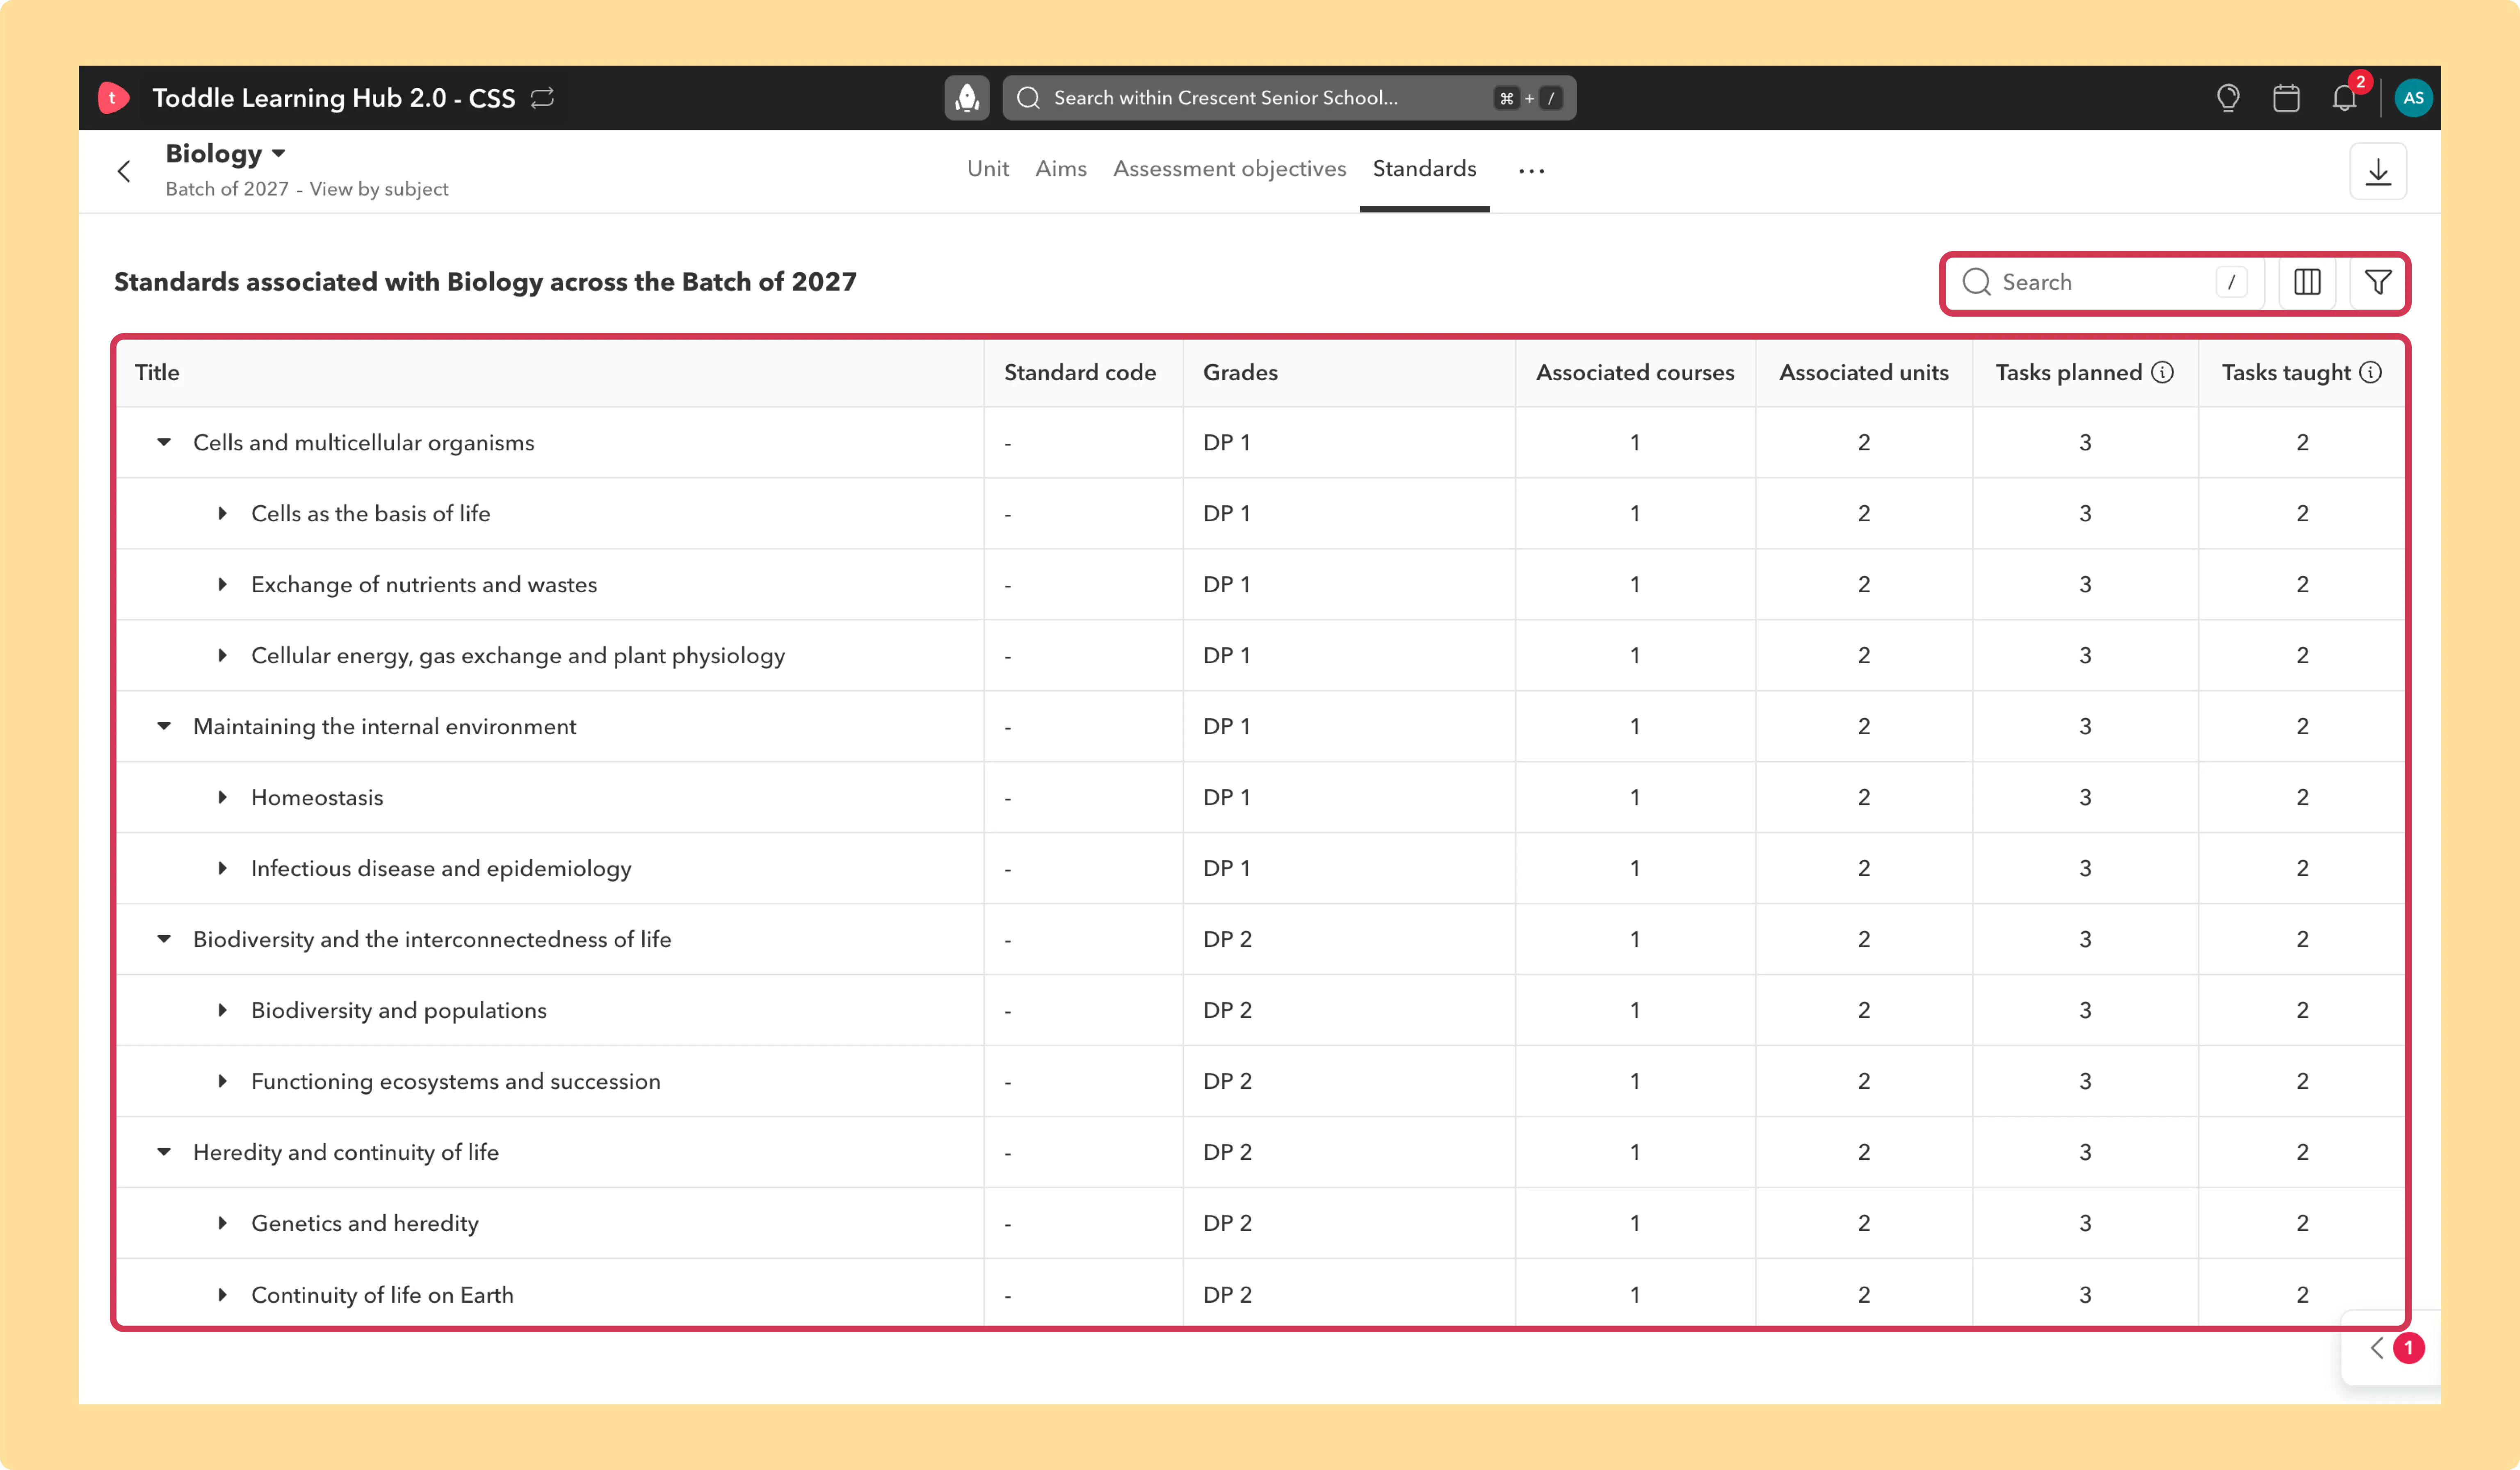This screenshot has width=2520, height=1470.
Task: Click DP 2 grade in Genetics and heredity row
Action: 1228,1224
